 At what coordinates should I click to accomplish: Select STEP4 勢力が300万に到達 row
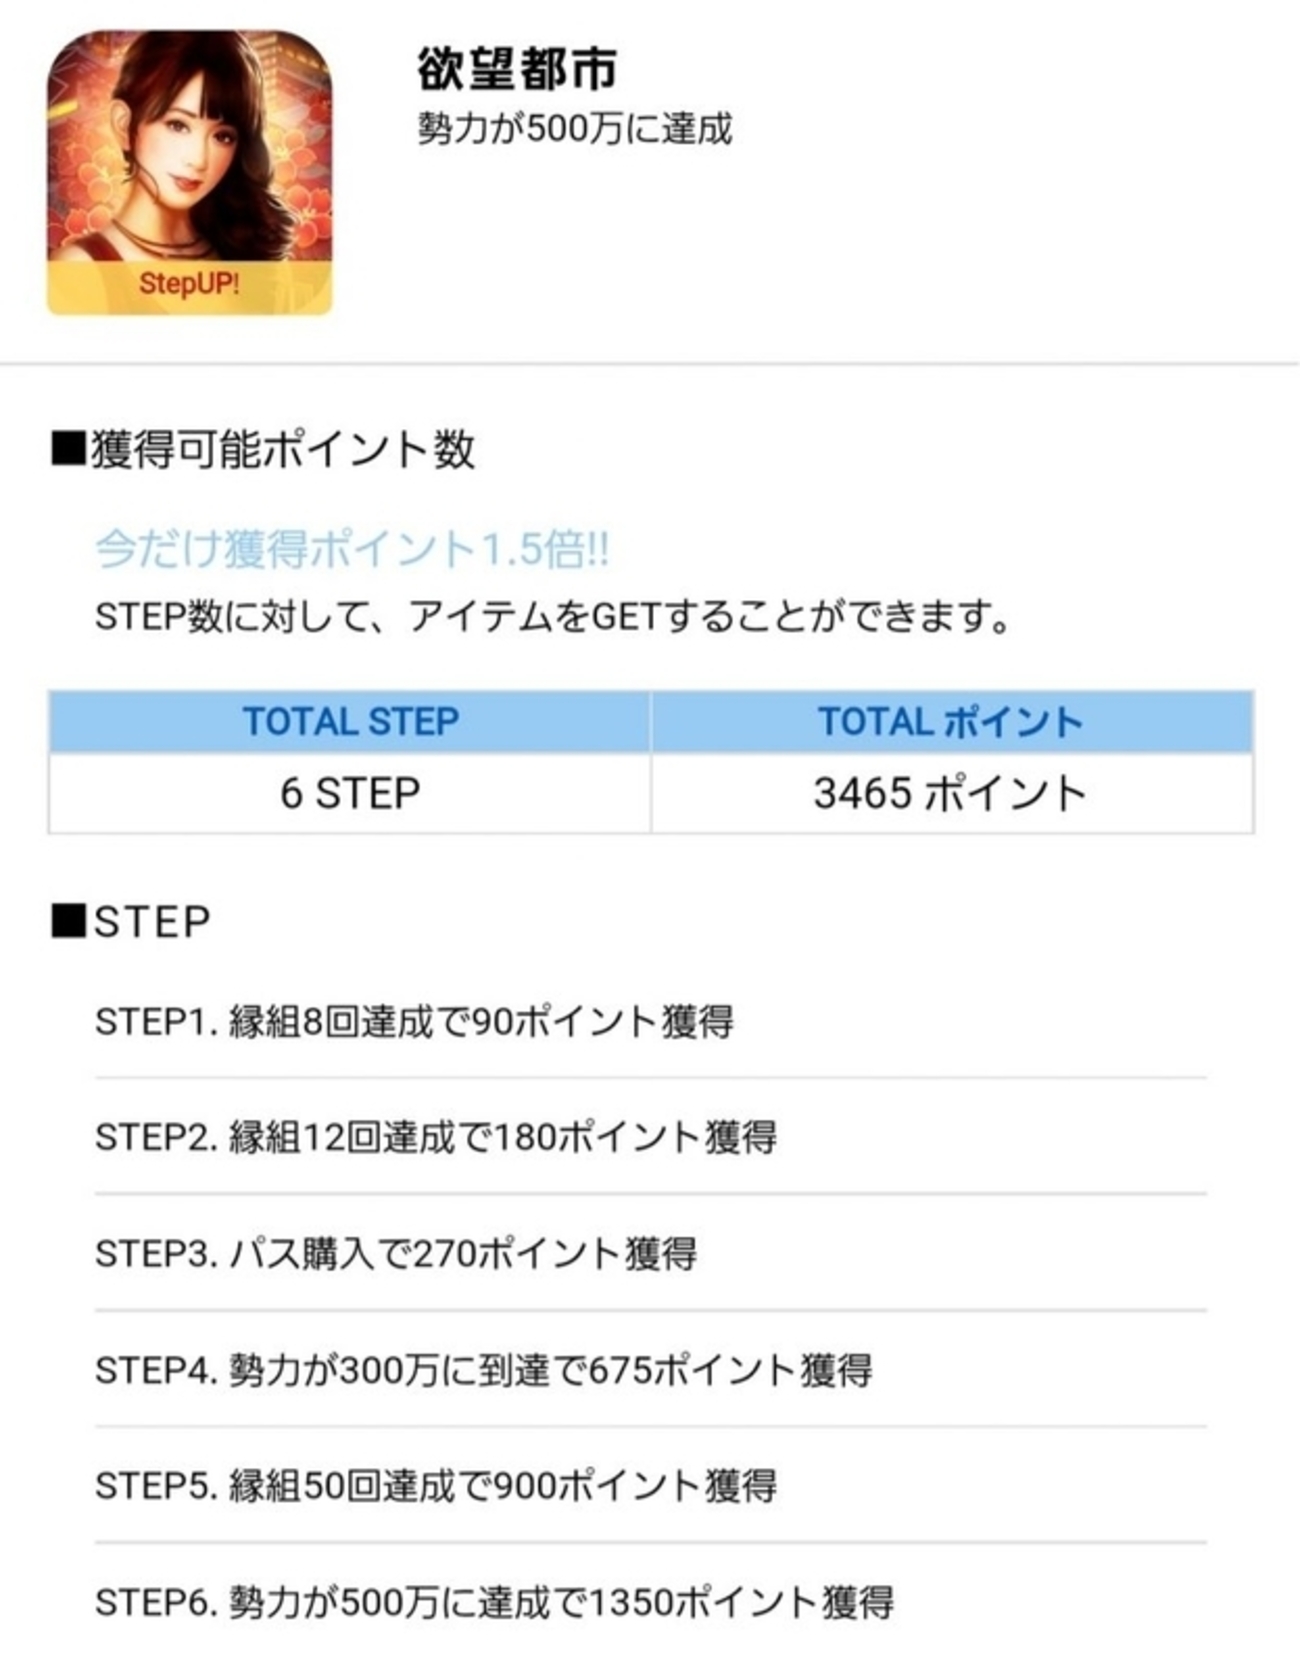point(651,1369)
